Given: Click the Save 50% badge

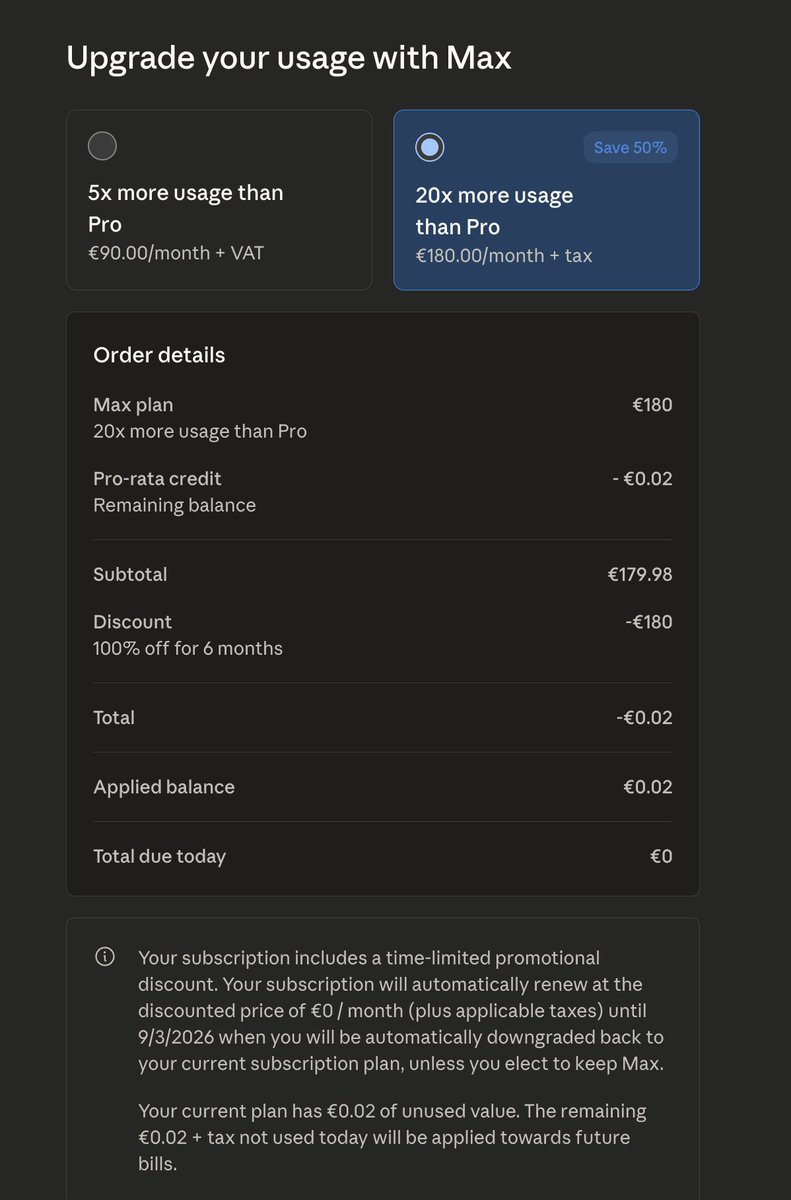Looking at the screenshot, I should [x=630, y=148].
